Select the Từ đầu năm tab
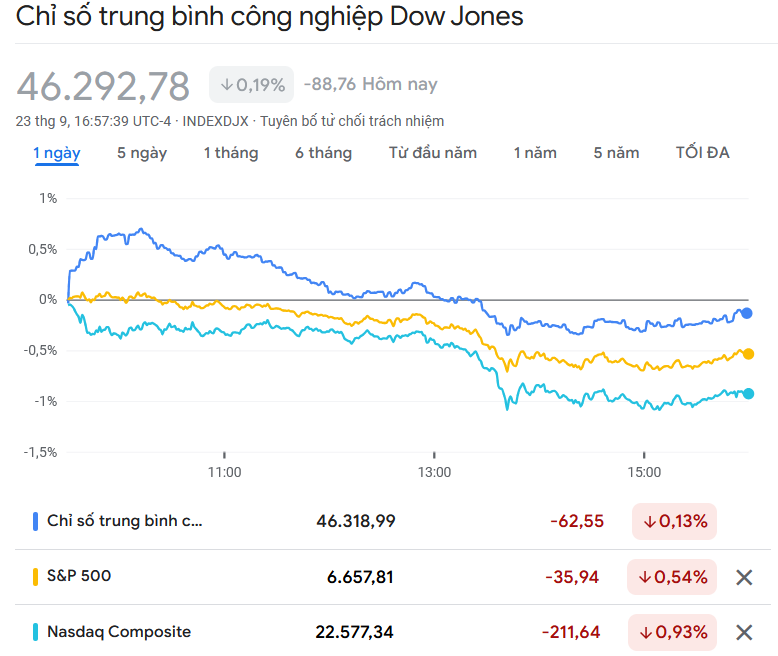This screenshot has width=778, height=656. click(x=433, y=153)
